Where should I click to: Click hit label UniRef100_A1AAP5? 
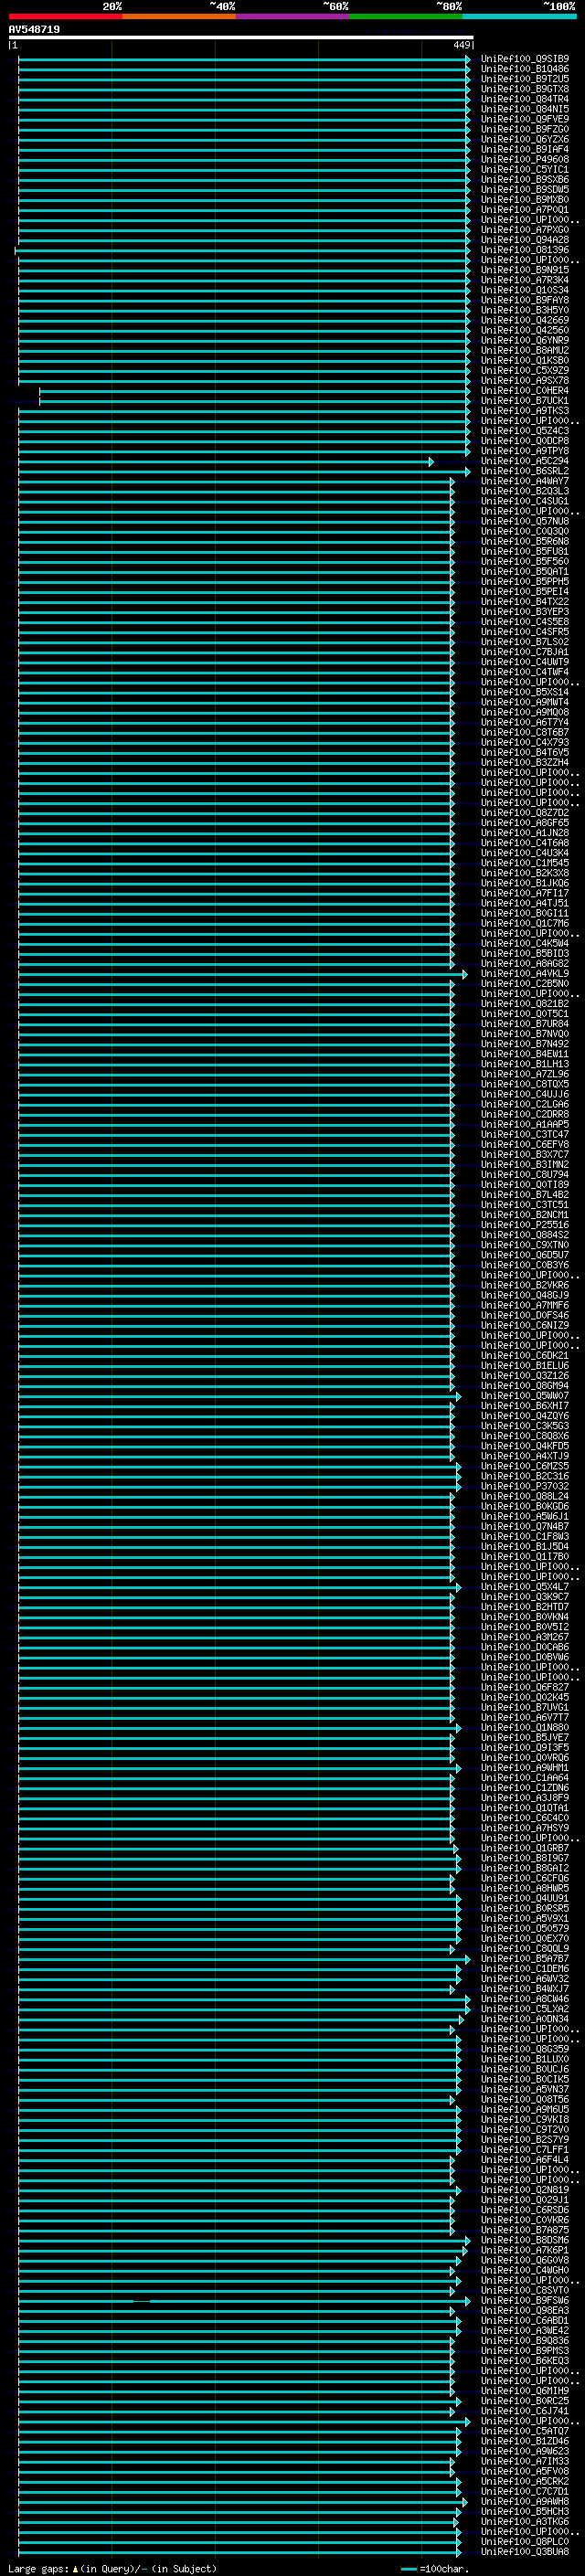point(525,1124)
